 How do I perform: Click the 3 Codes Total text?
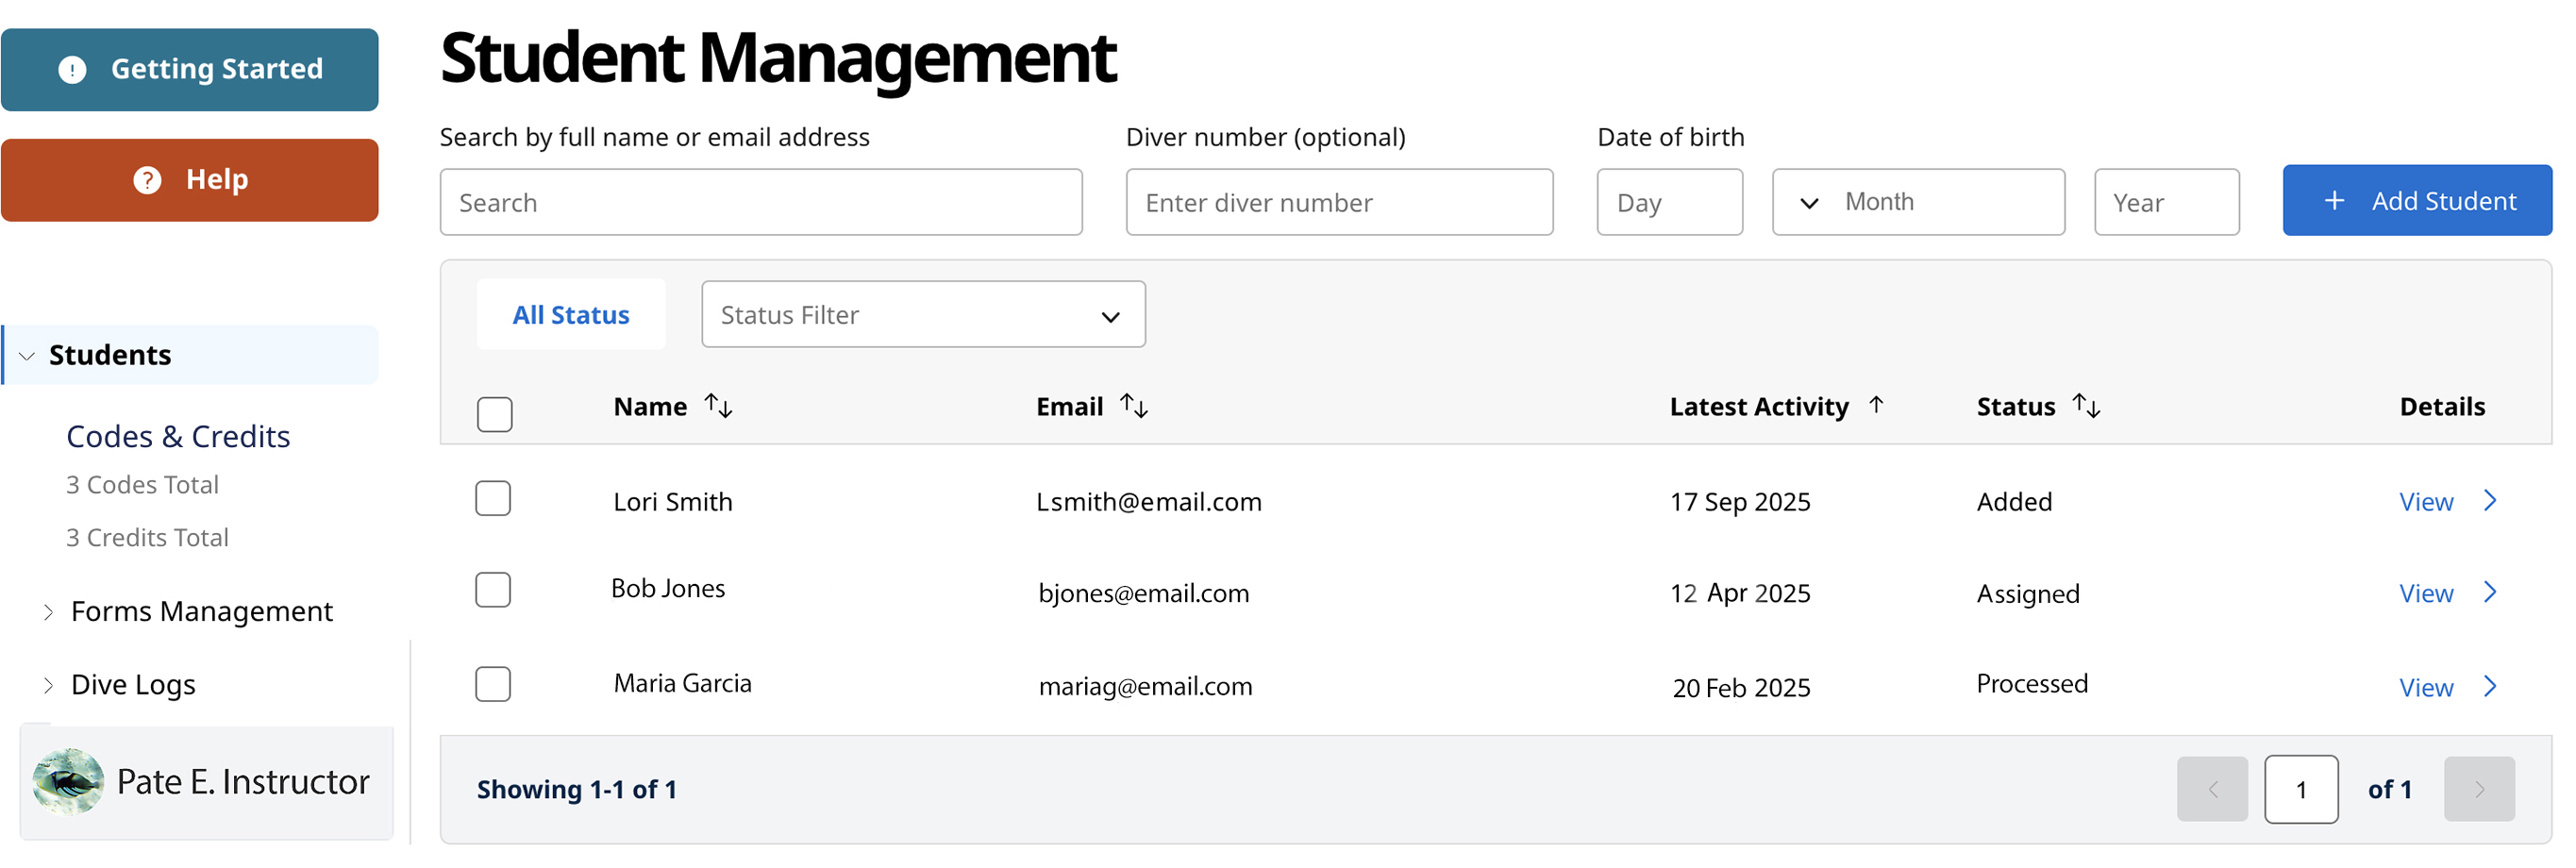point(142,486)
